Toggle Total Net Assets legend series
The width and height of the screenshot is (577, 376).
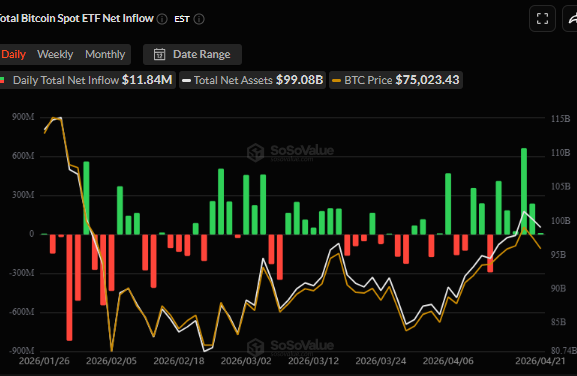pyautogui.click(x=252, y=80)
